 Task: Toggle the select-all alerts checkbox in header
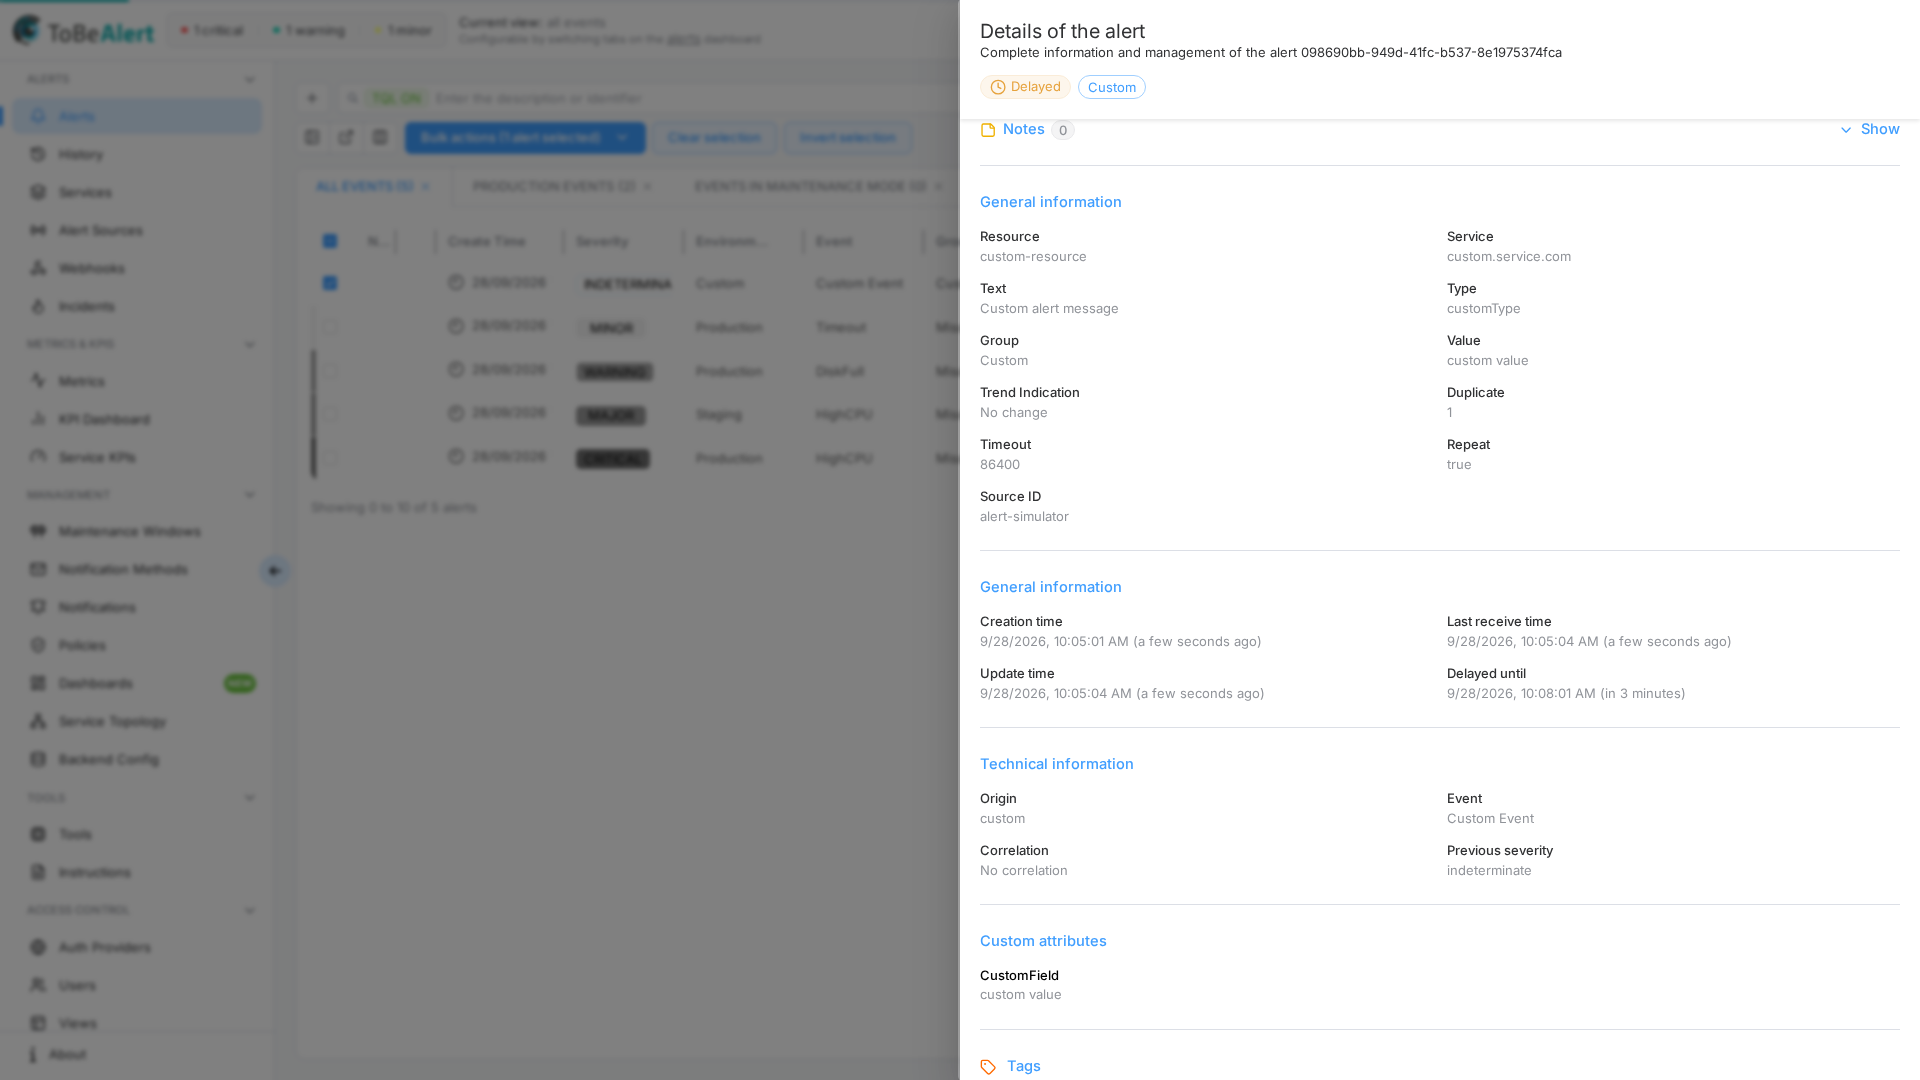(x=330, y=241)
